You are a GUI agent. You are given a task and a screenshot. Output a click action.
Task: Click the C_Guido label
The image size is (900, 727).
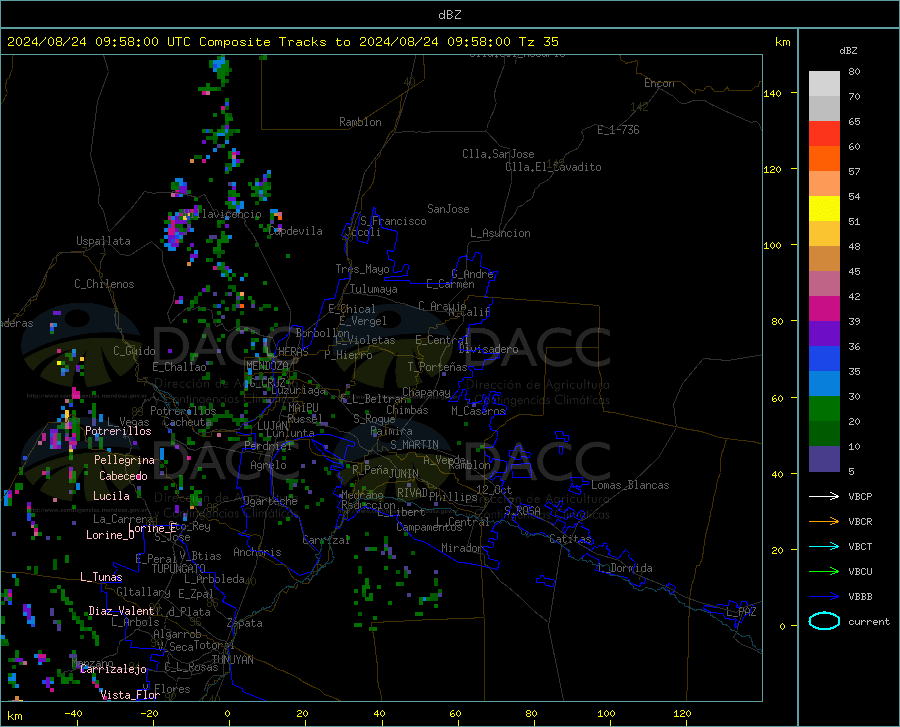pyautogui.click(x=134, y=351)
